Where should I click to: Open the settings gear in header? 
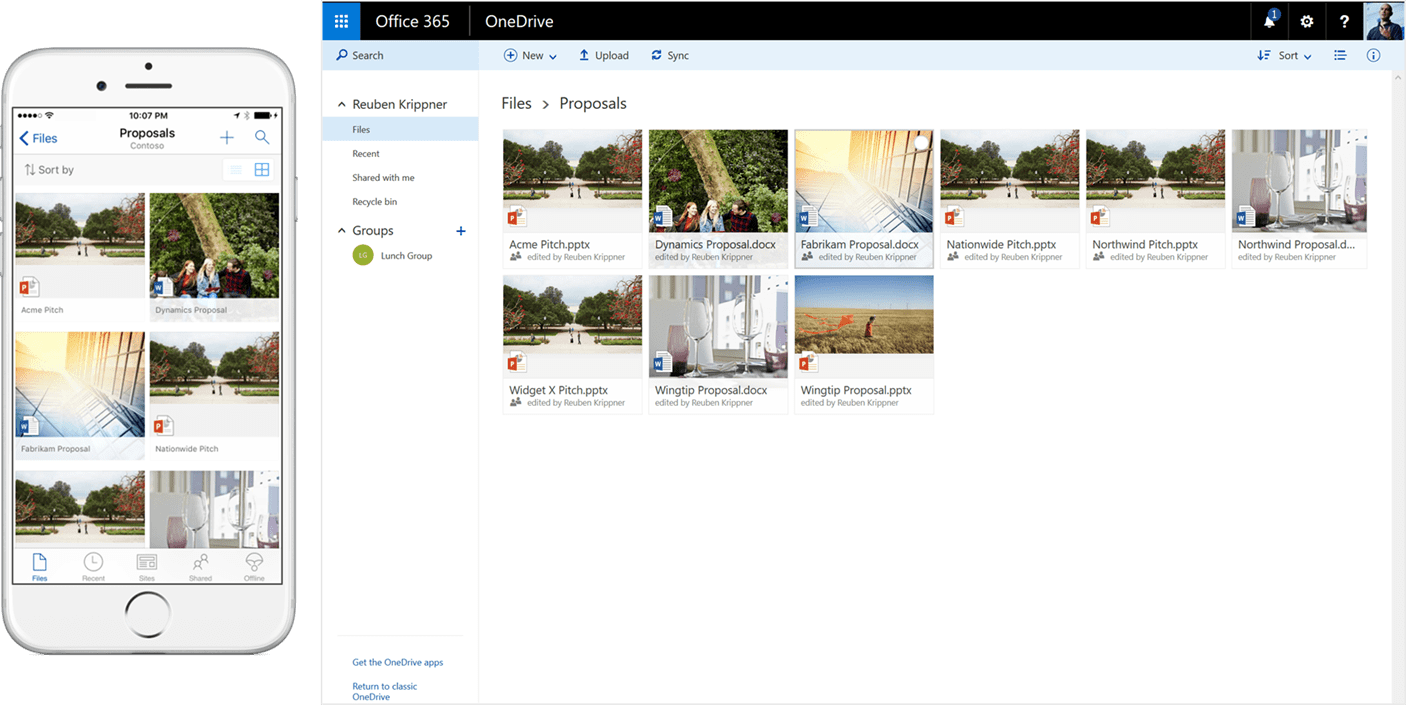click(1307, 21)
